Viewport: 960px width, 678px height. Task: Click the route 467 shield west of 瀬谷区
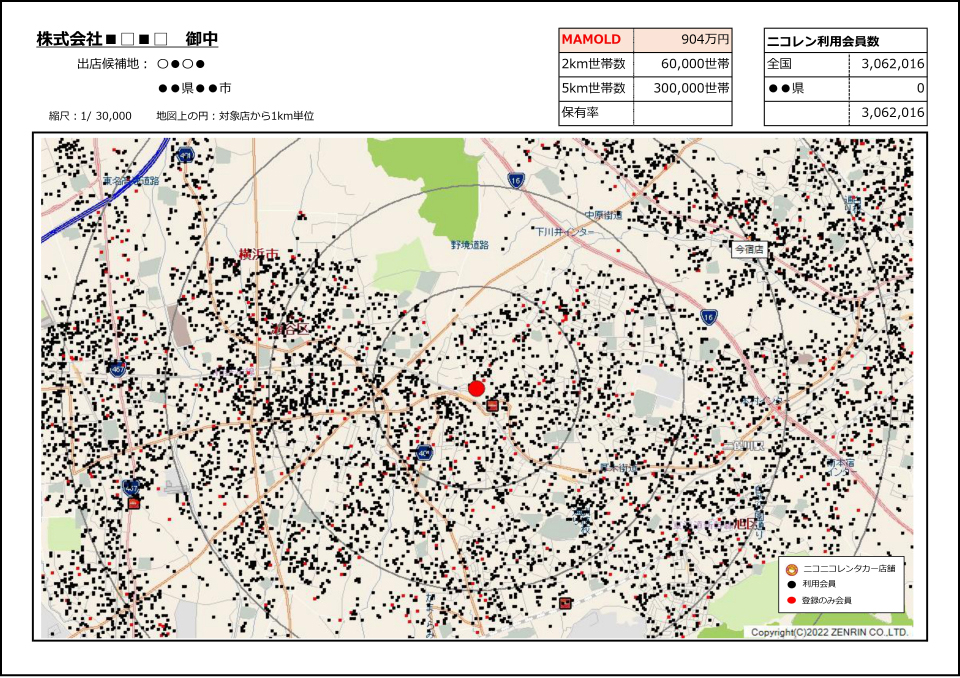coord(118,369)
